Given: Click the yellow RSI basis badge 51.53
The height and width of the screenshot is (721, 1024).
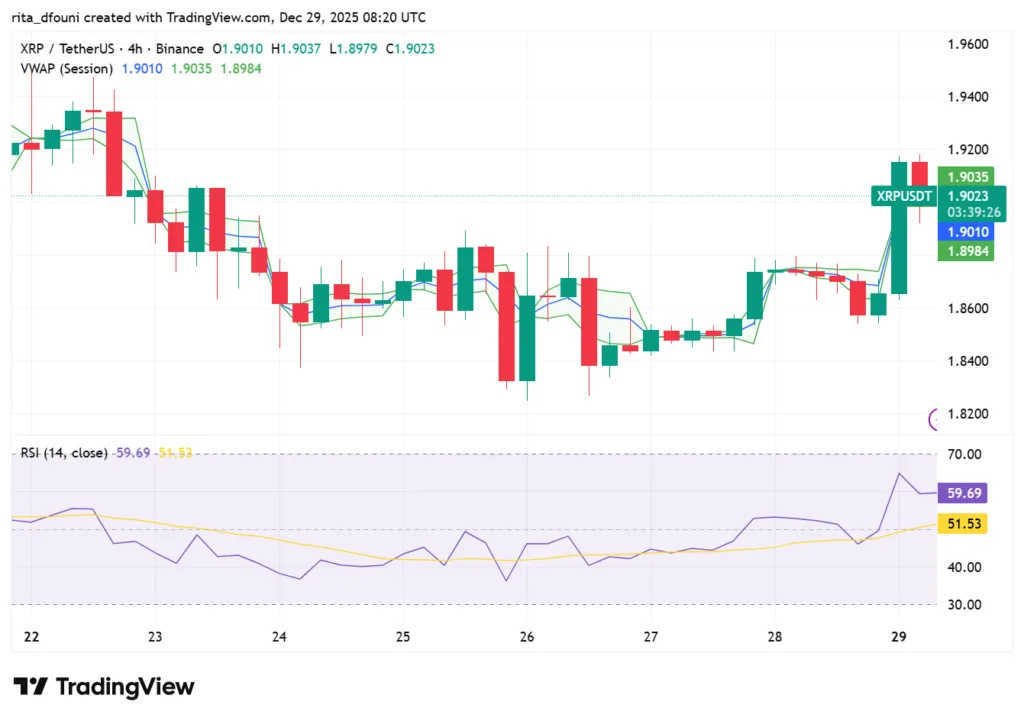Looking at the screenshot, I should pos(963,523).
